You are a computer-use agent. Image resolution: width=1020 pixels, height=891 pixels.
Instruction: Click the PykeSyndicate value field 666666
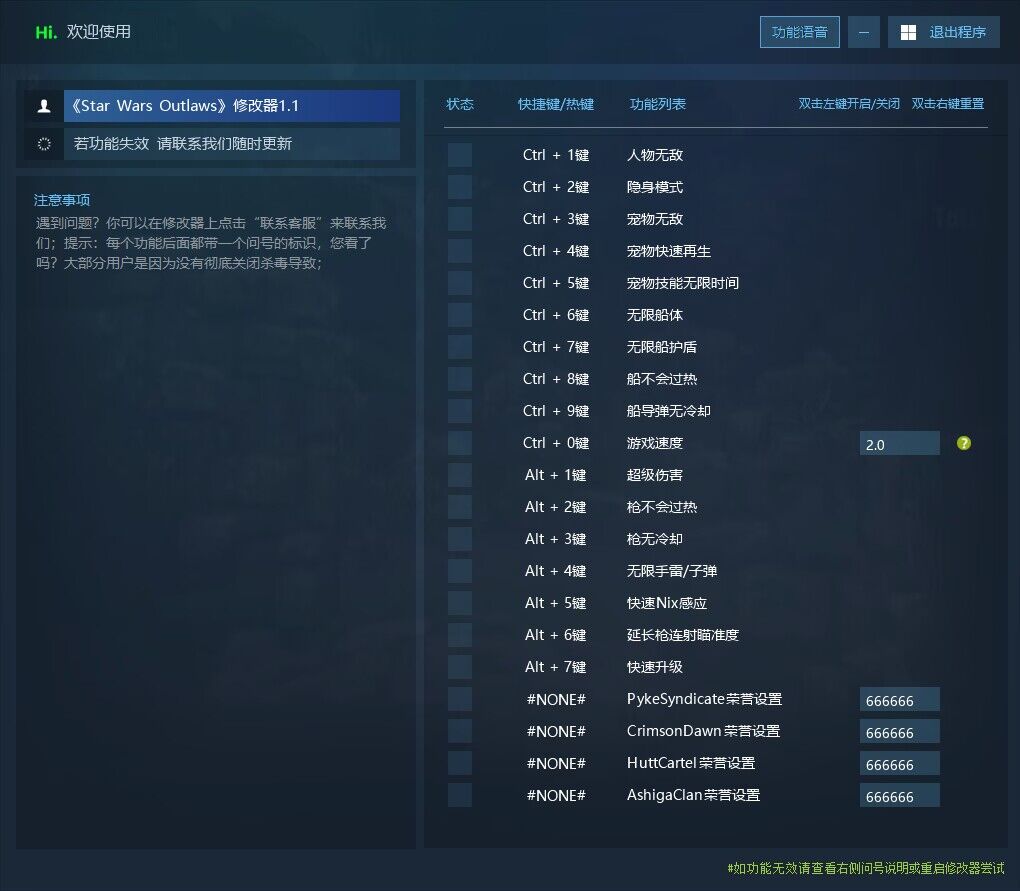(900, 700)
